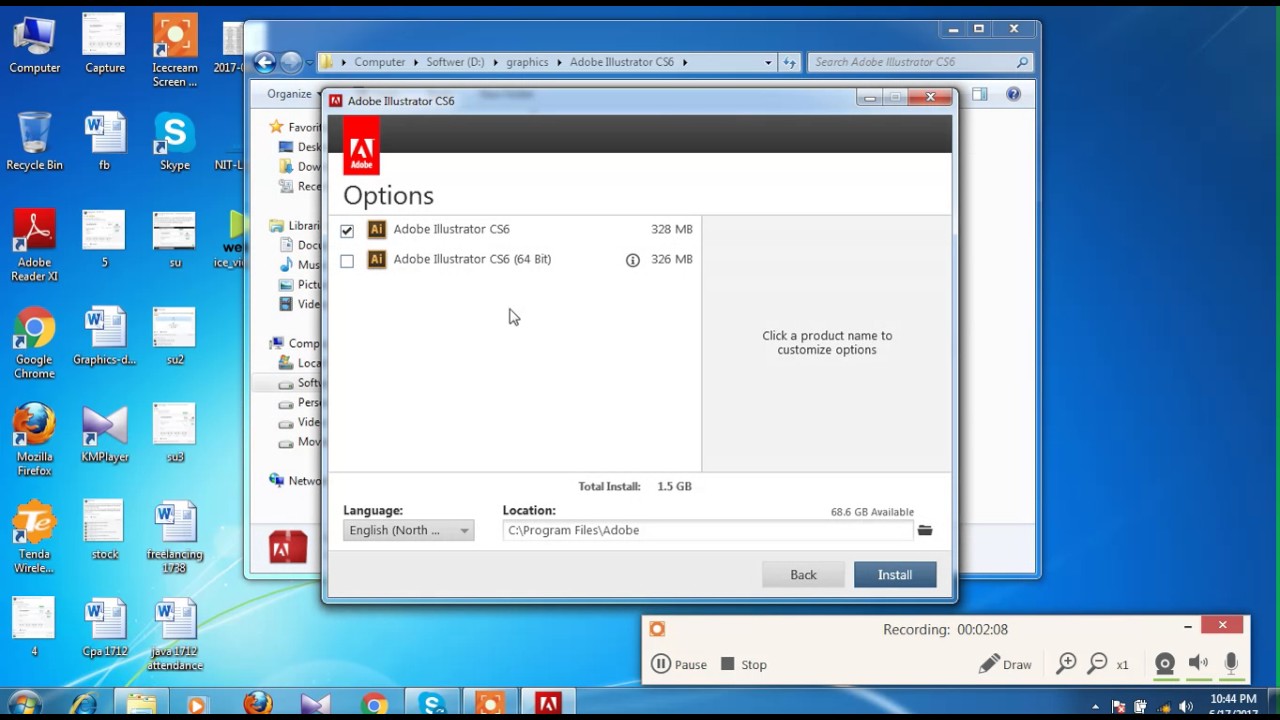
Task: Click Softwer (D:) in the address breadcrumb
Action: point(455,62)
